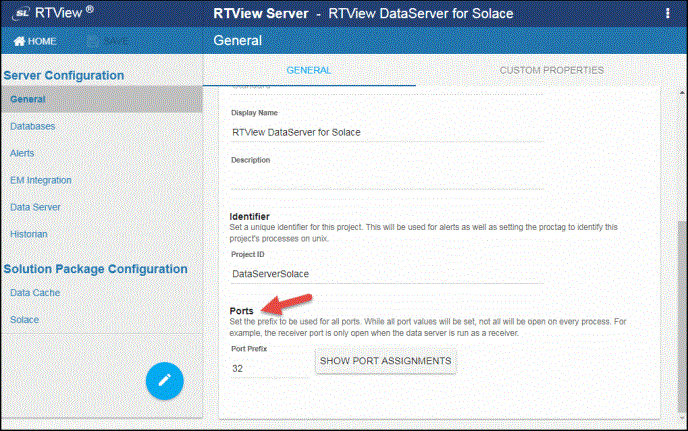Select Data Server in sidebar
Image resolution: width=688 pixels, height=431 pixels.
[x=36, y=207]
